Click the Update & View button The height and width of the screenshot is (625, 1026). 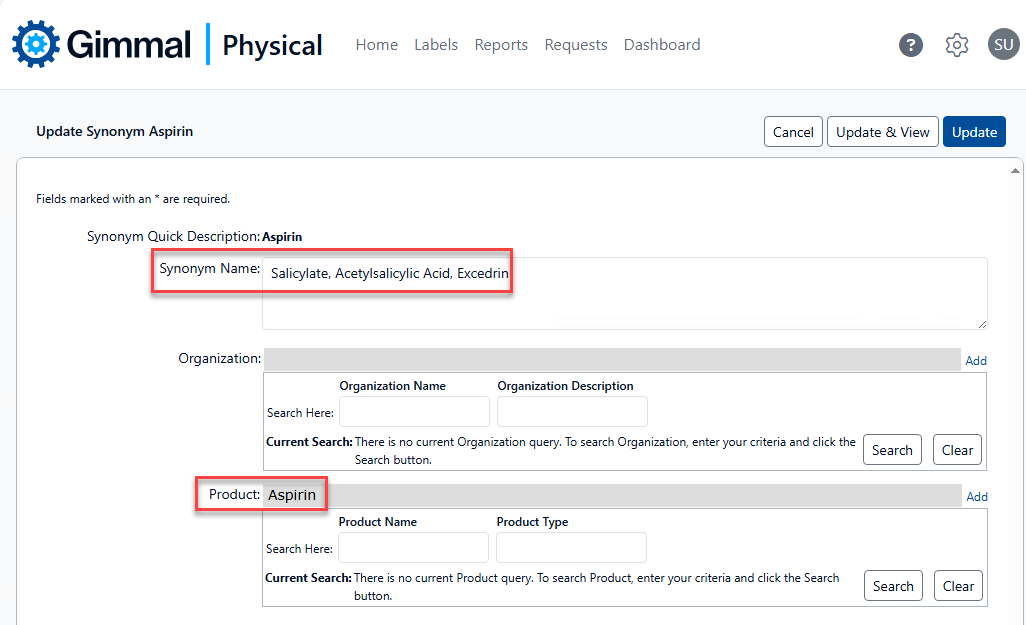882,132
